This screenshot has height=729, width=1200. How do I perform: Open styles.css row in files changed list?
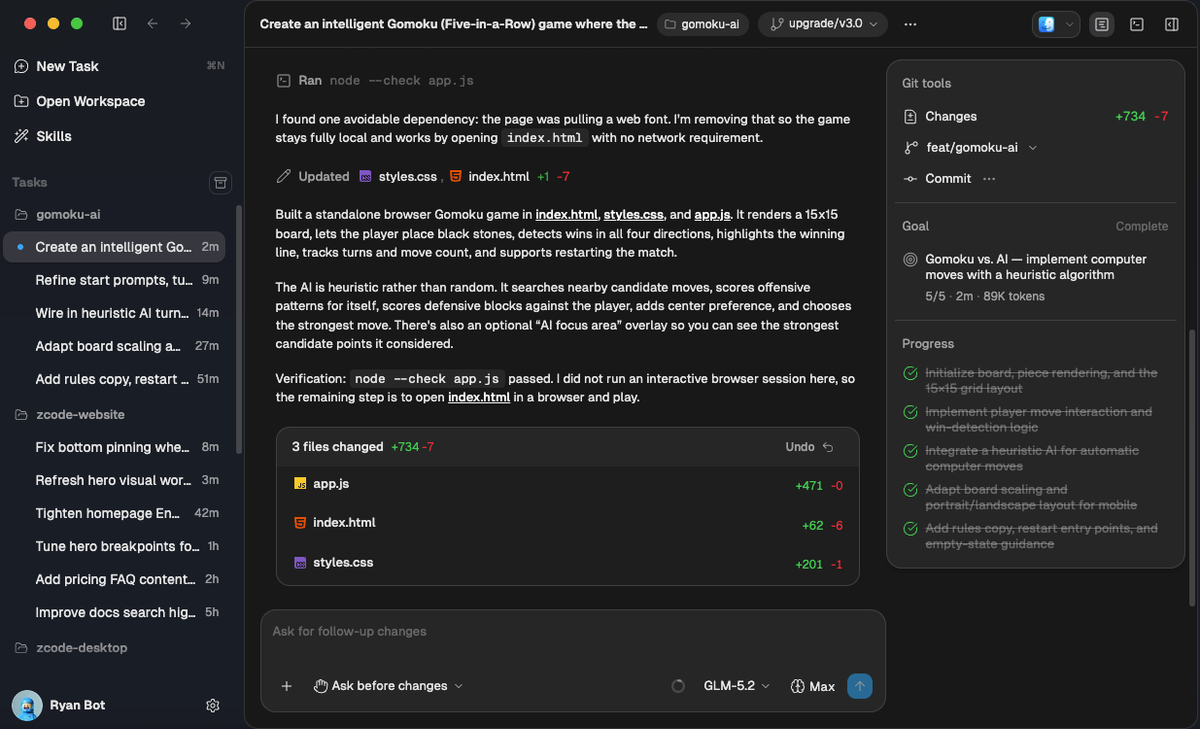[x=567, y=563]
